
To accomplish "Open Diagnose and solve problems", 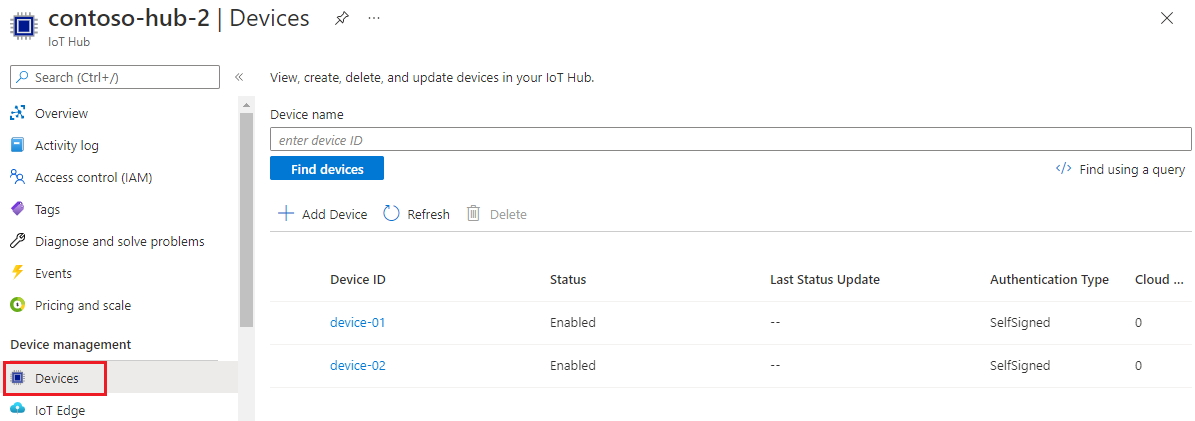I will (x=119, y=242).
